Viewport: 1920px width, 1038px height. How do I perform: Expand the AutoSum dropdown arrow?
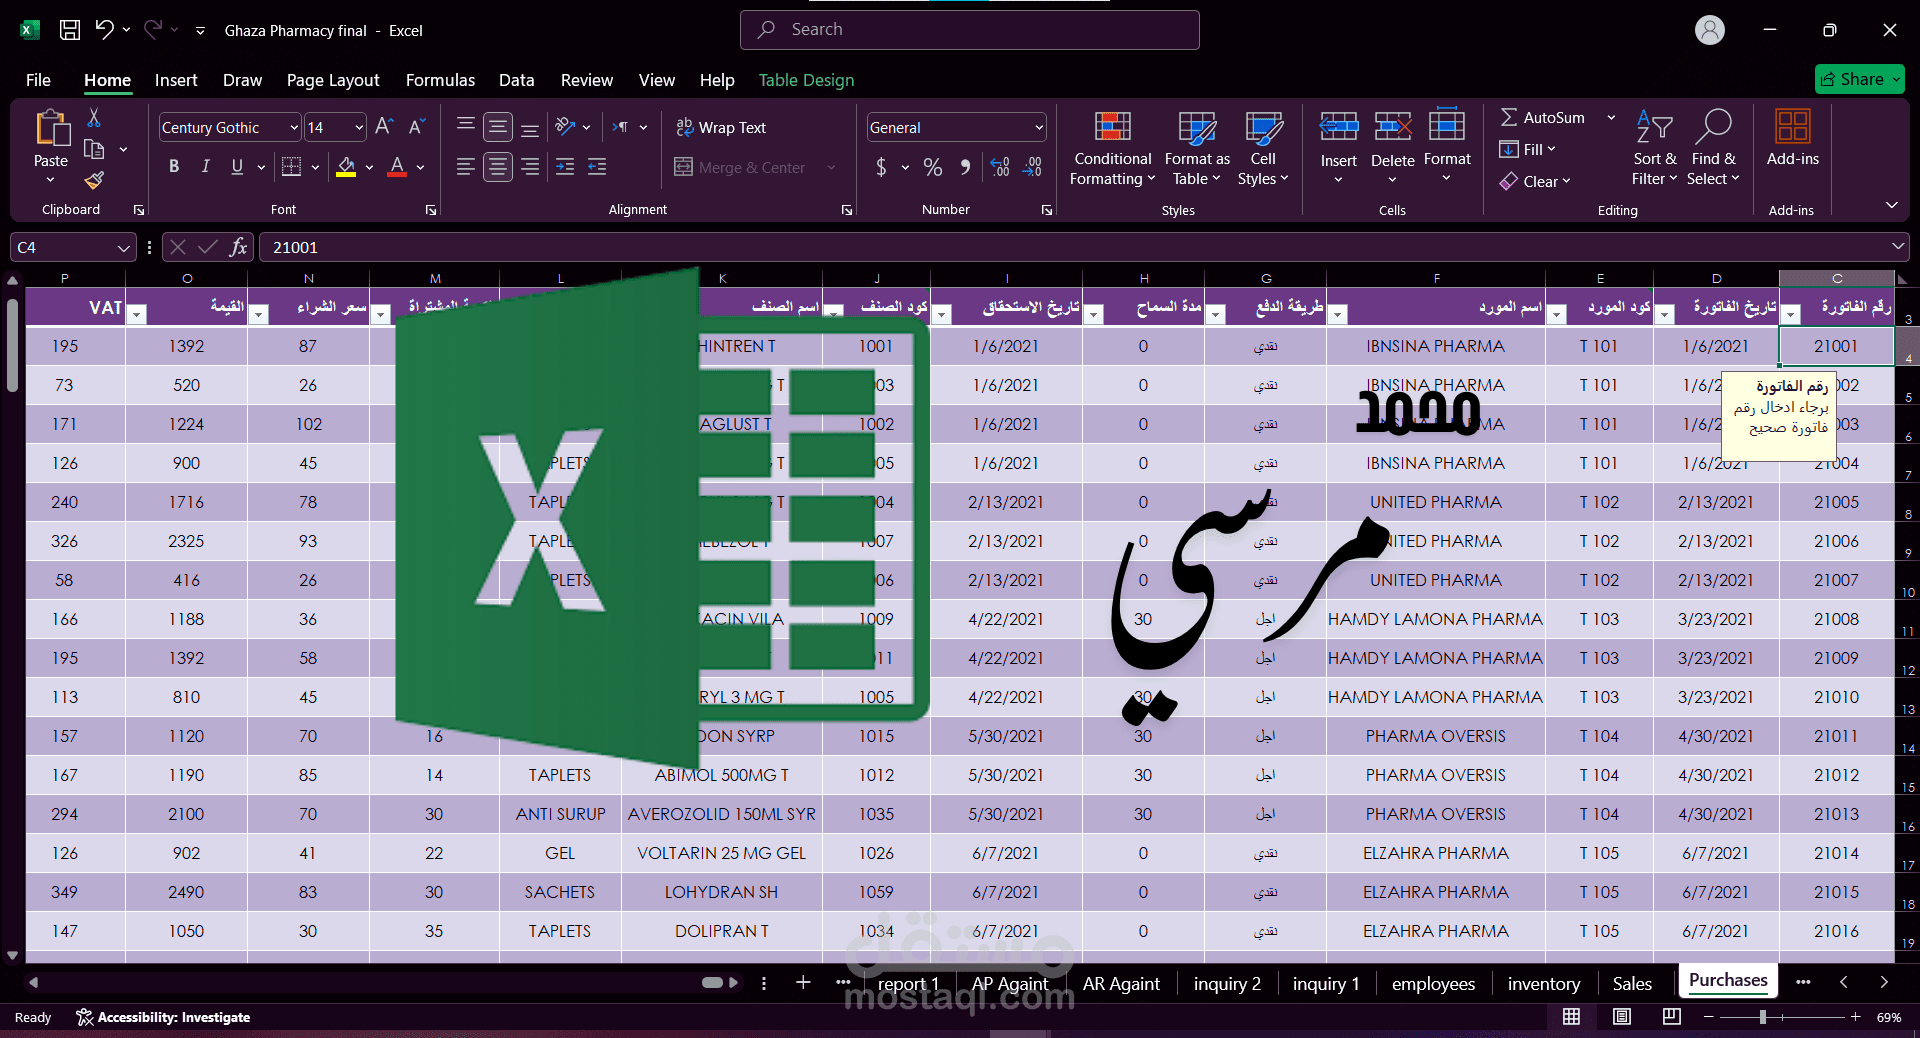[x=1611, y=118]
